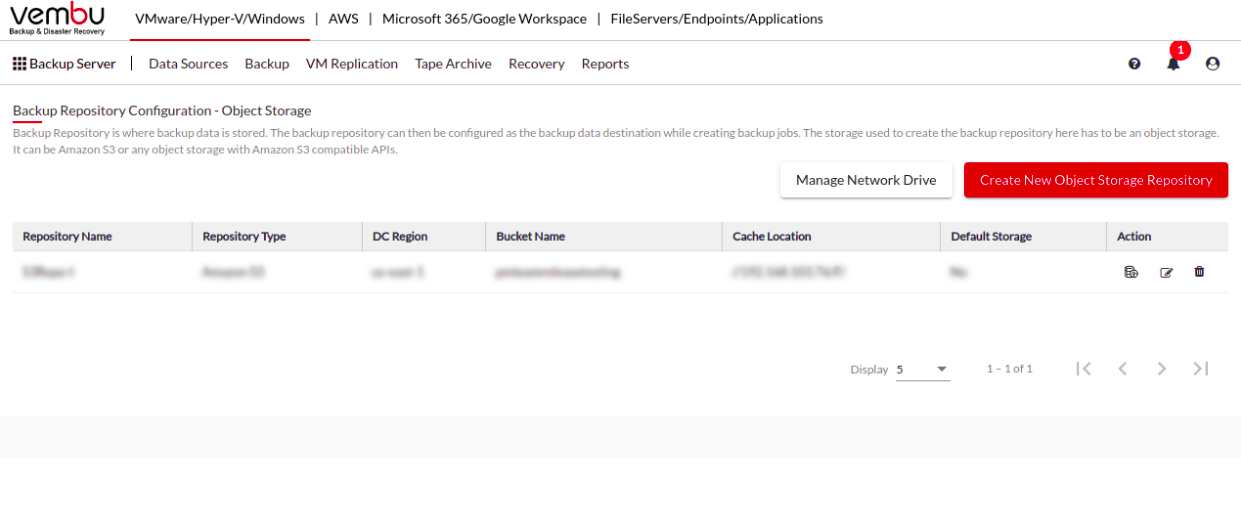The width and height of the screenshot is (1241, 514).
Task: Open the Backup menu
Action: (x=267, y=64)
